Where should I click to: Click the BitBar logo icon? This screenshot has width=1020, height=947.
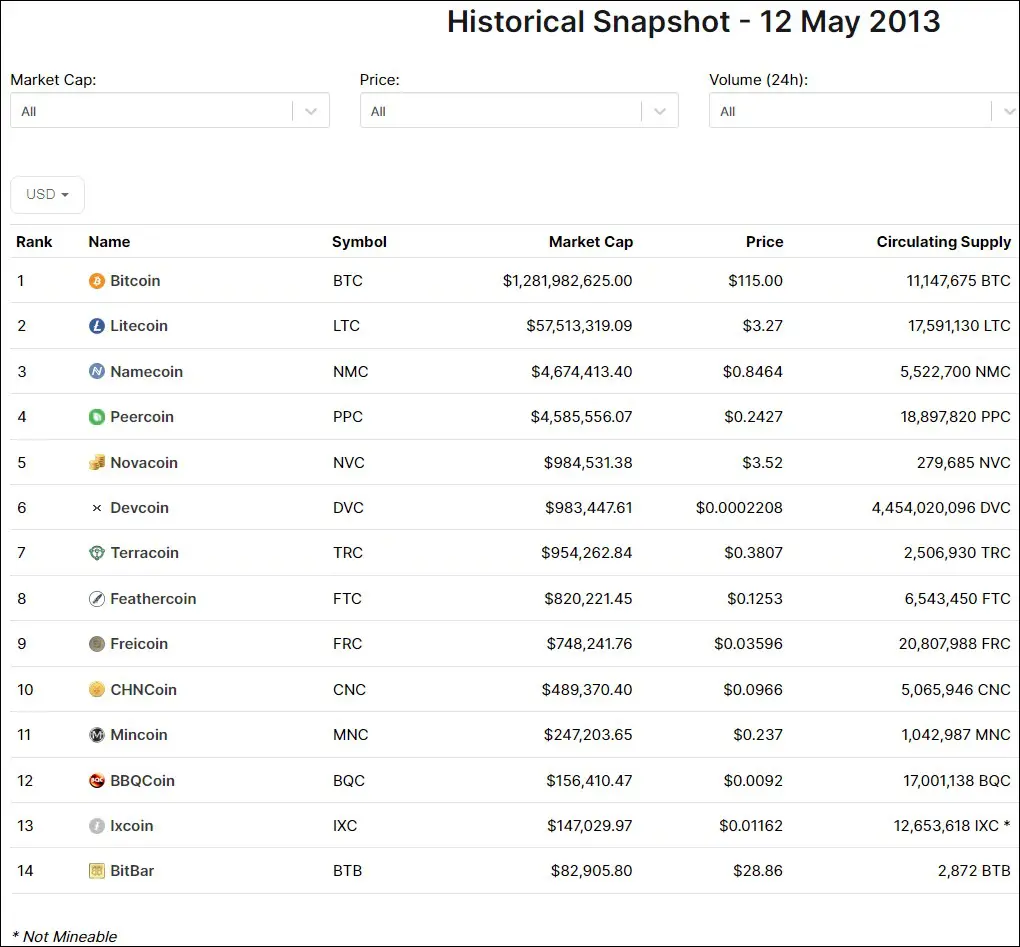pos(96,871)
